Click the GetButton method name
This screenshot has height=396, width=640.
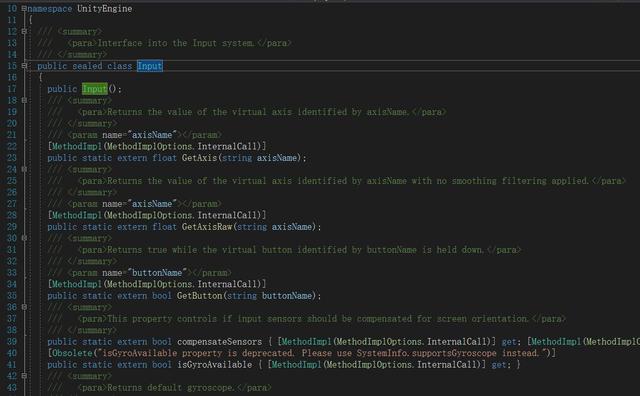click(x=199, y=296)
